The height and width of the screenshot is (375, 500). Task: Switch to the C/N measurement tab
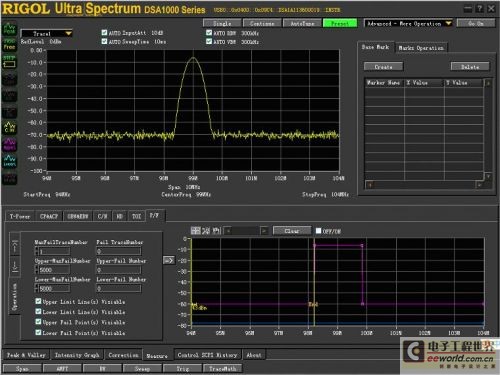pyautogui.click(x=102, y=216)
